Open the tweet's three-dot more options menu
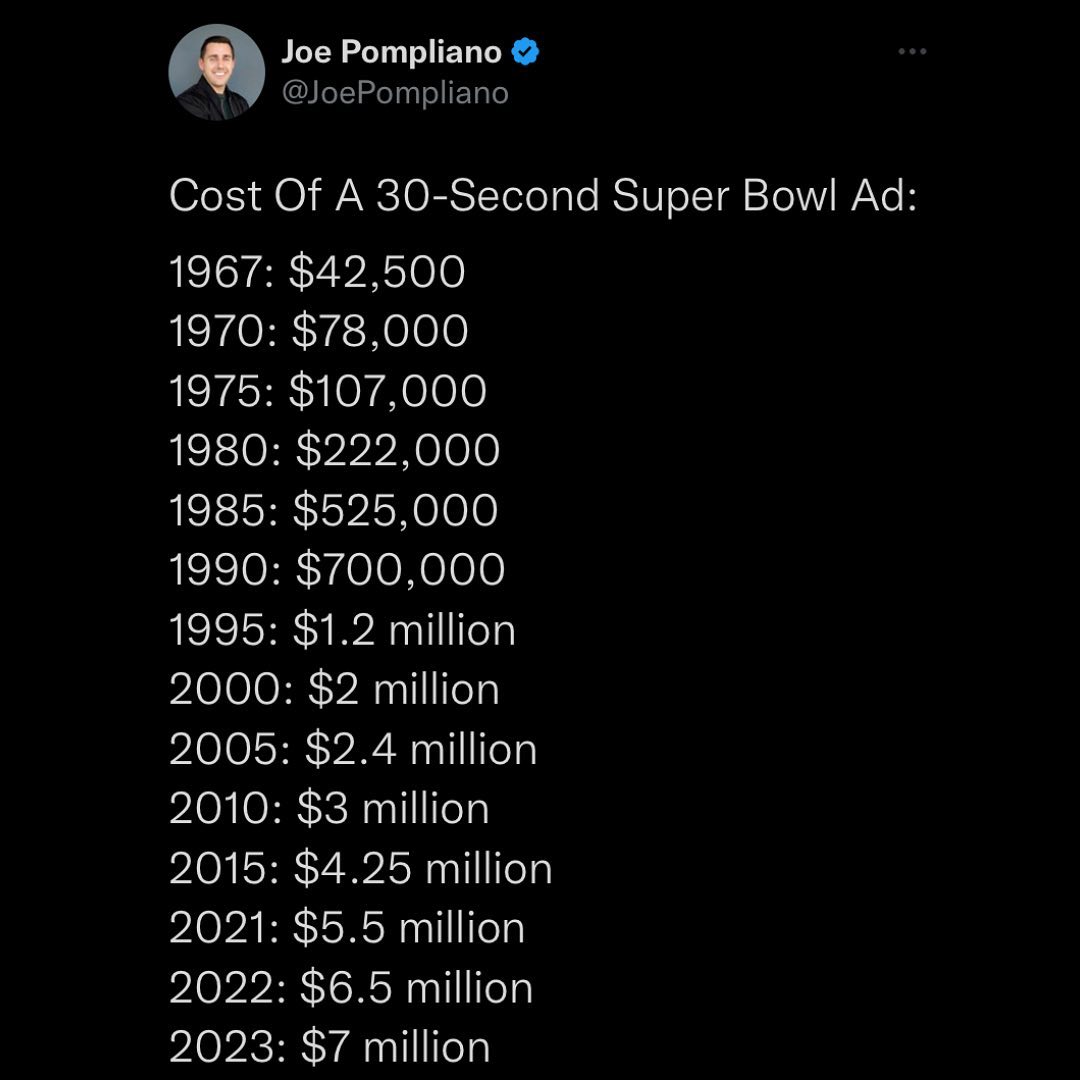Viewport: 1080px width, 1080px height. pyautogui.click(x=912, y=53)
